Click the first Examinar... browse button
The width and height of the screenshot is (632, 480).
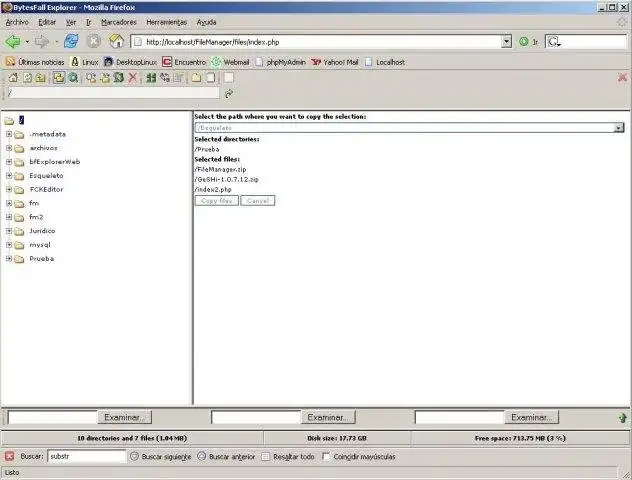(x=125, y=418)
